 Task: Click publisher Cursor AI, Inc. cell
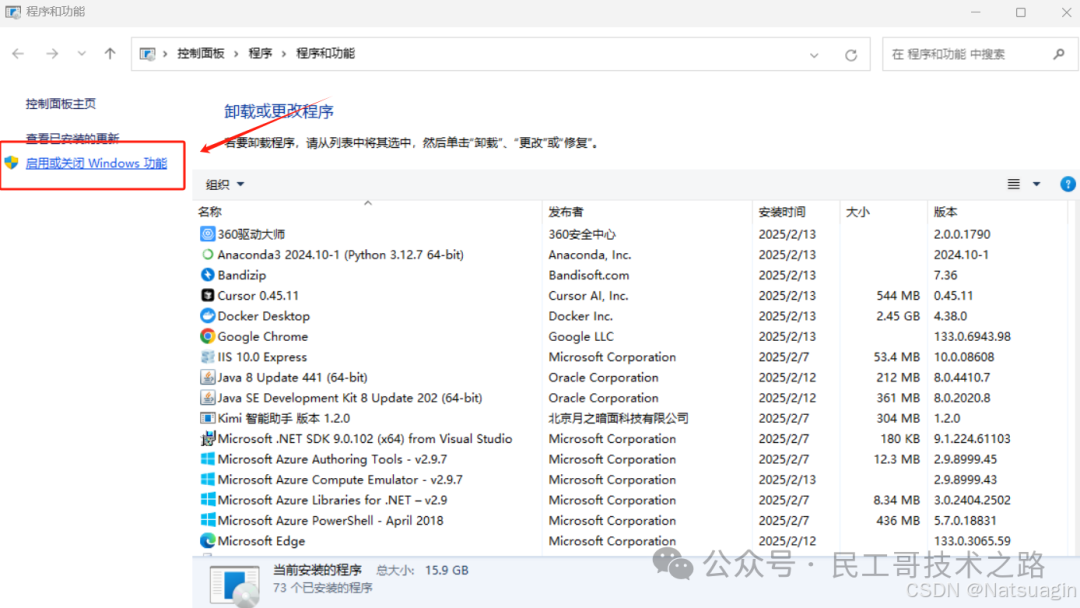[x=588, y=295]
